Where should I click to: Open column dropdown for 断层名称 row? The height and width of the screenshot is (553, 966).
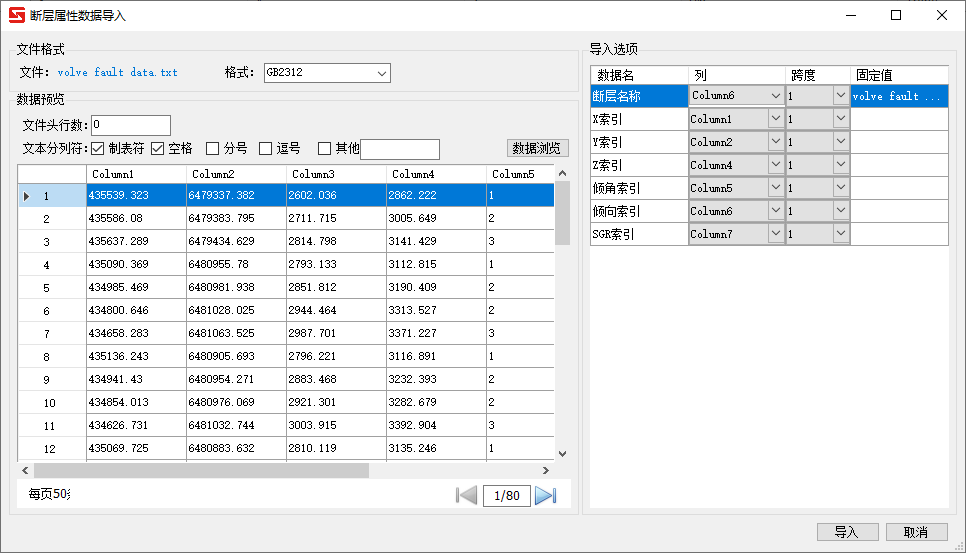coord(776,95)
